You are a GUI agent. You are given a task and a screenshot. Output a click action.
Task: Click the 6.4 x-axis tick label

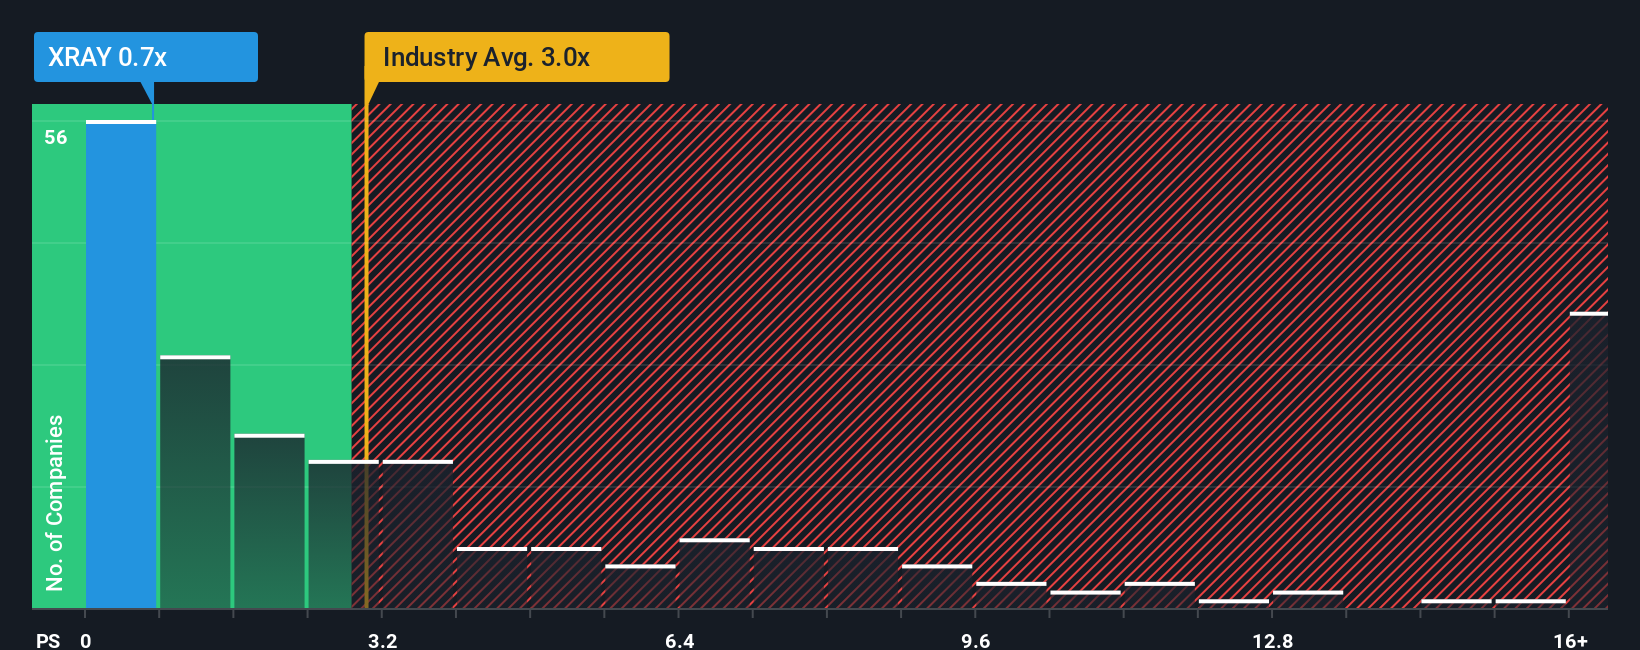[x=679, y=641]
